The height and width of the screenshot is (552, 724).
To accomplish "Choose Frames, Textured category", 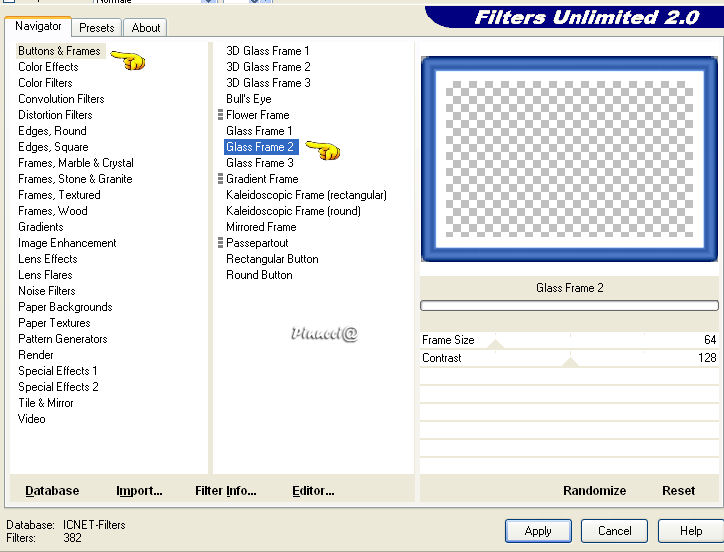I will click(59, 195).
